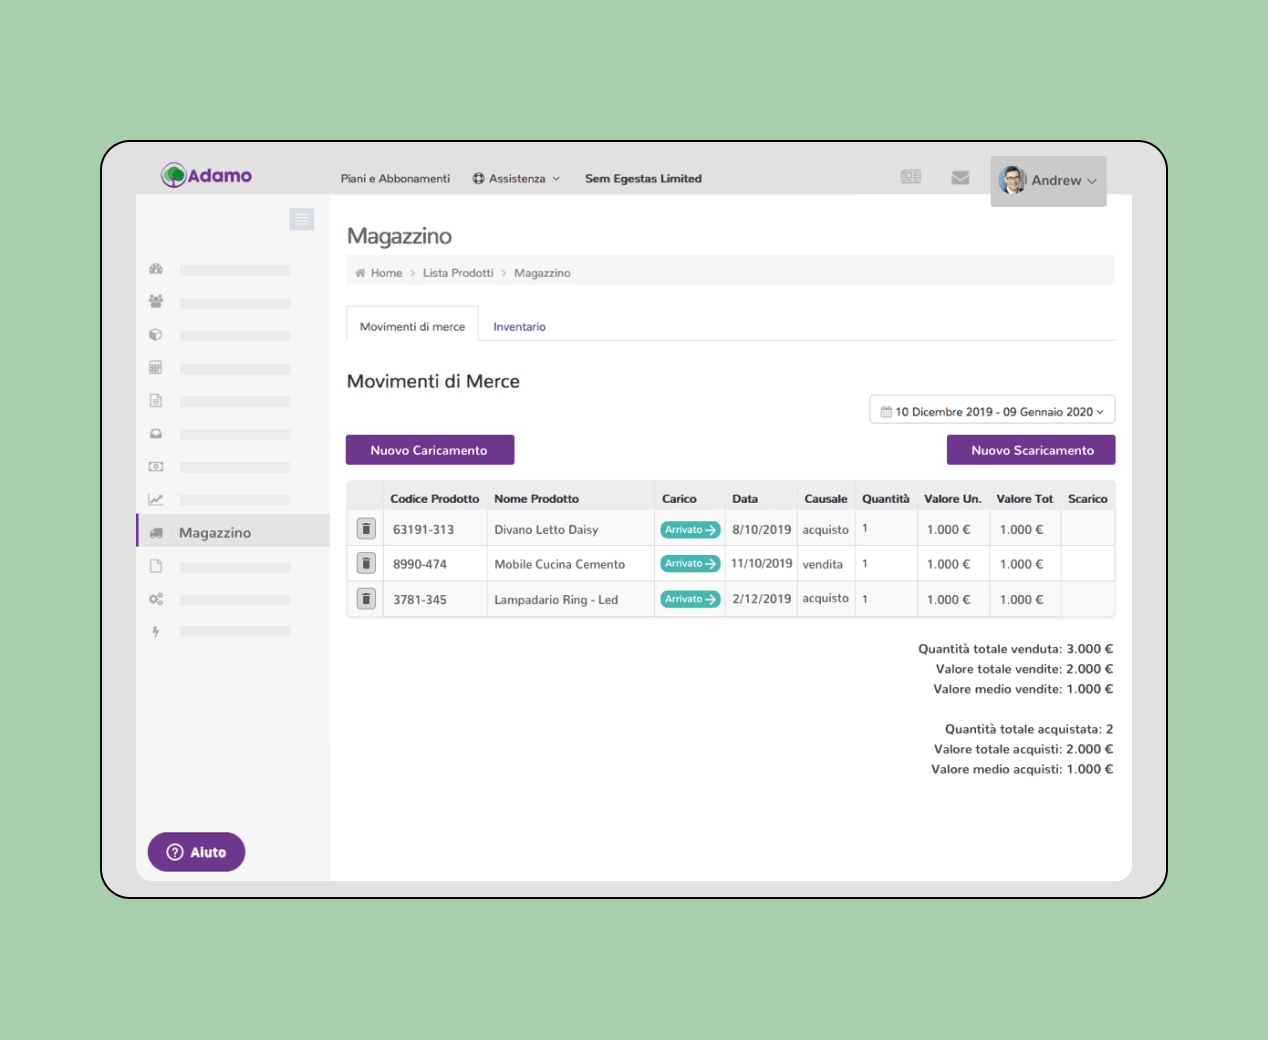Expand the Andrew profile menu
The image size is (1268, 1040).
pyautogui.click(x=1057, y=180)
